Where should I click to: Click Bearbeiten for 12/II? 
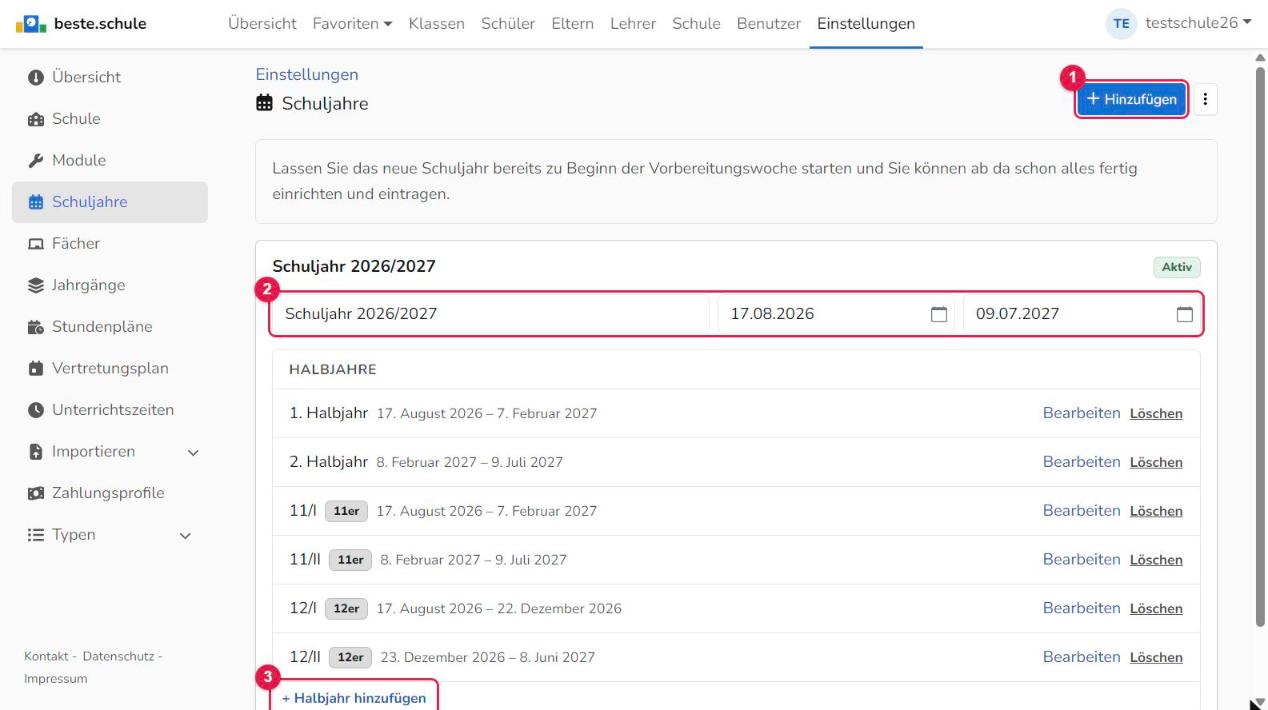tap(1082, 657)
